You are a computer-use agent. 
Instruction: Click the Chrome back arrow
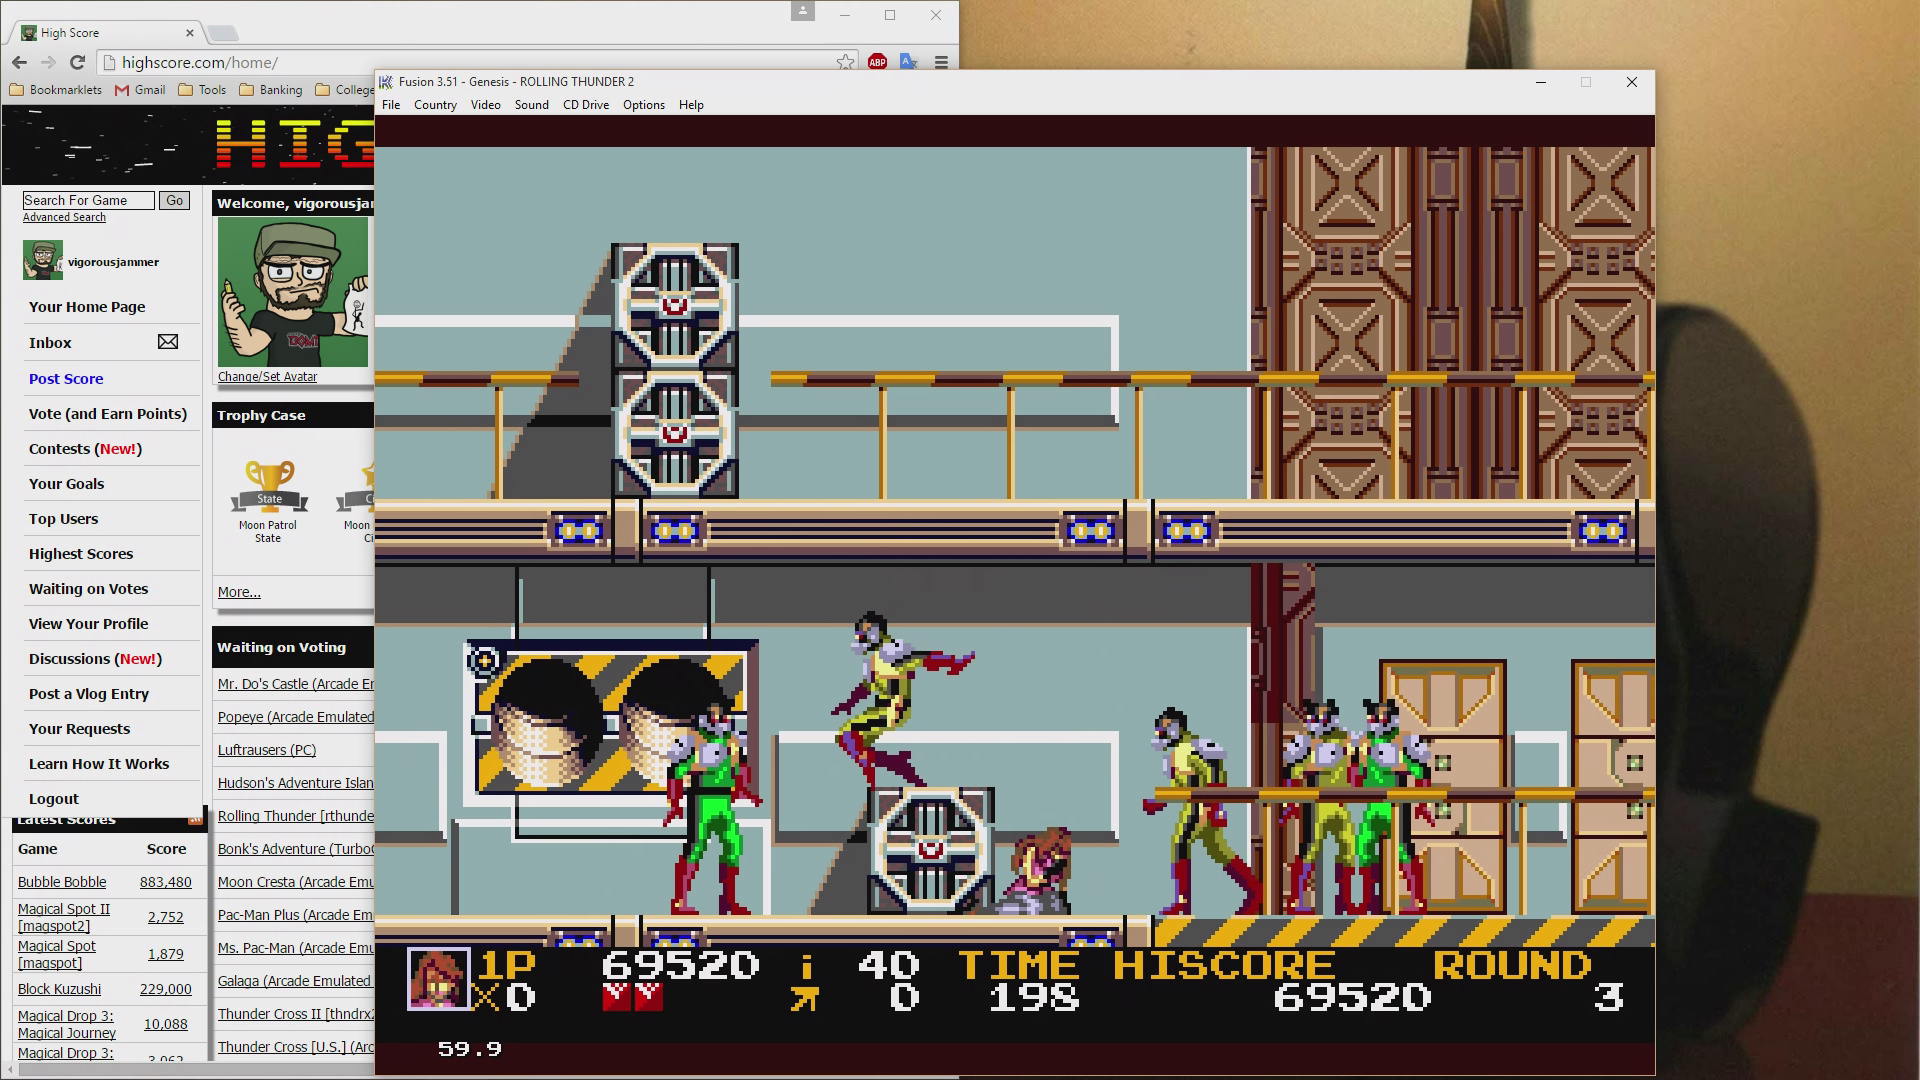point(19,62)
